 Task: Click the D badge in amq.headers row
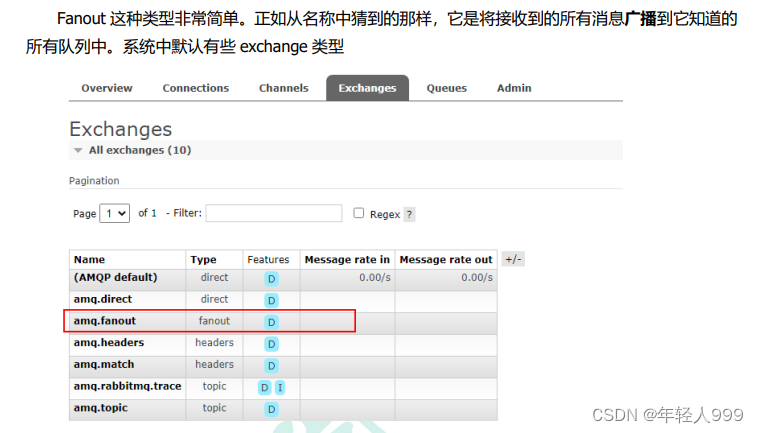pos(271,344)
